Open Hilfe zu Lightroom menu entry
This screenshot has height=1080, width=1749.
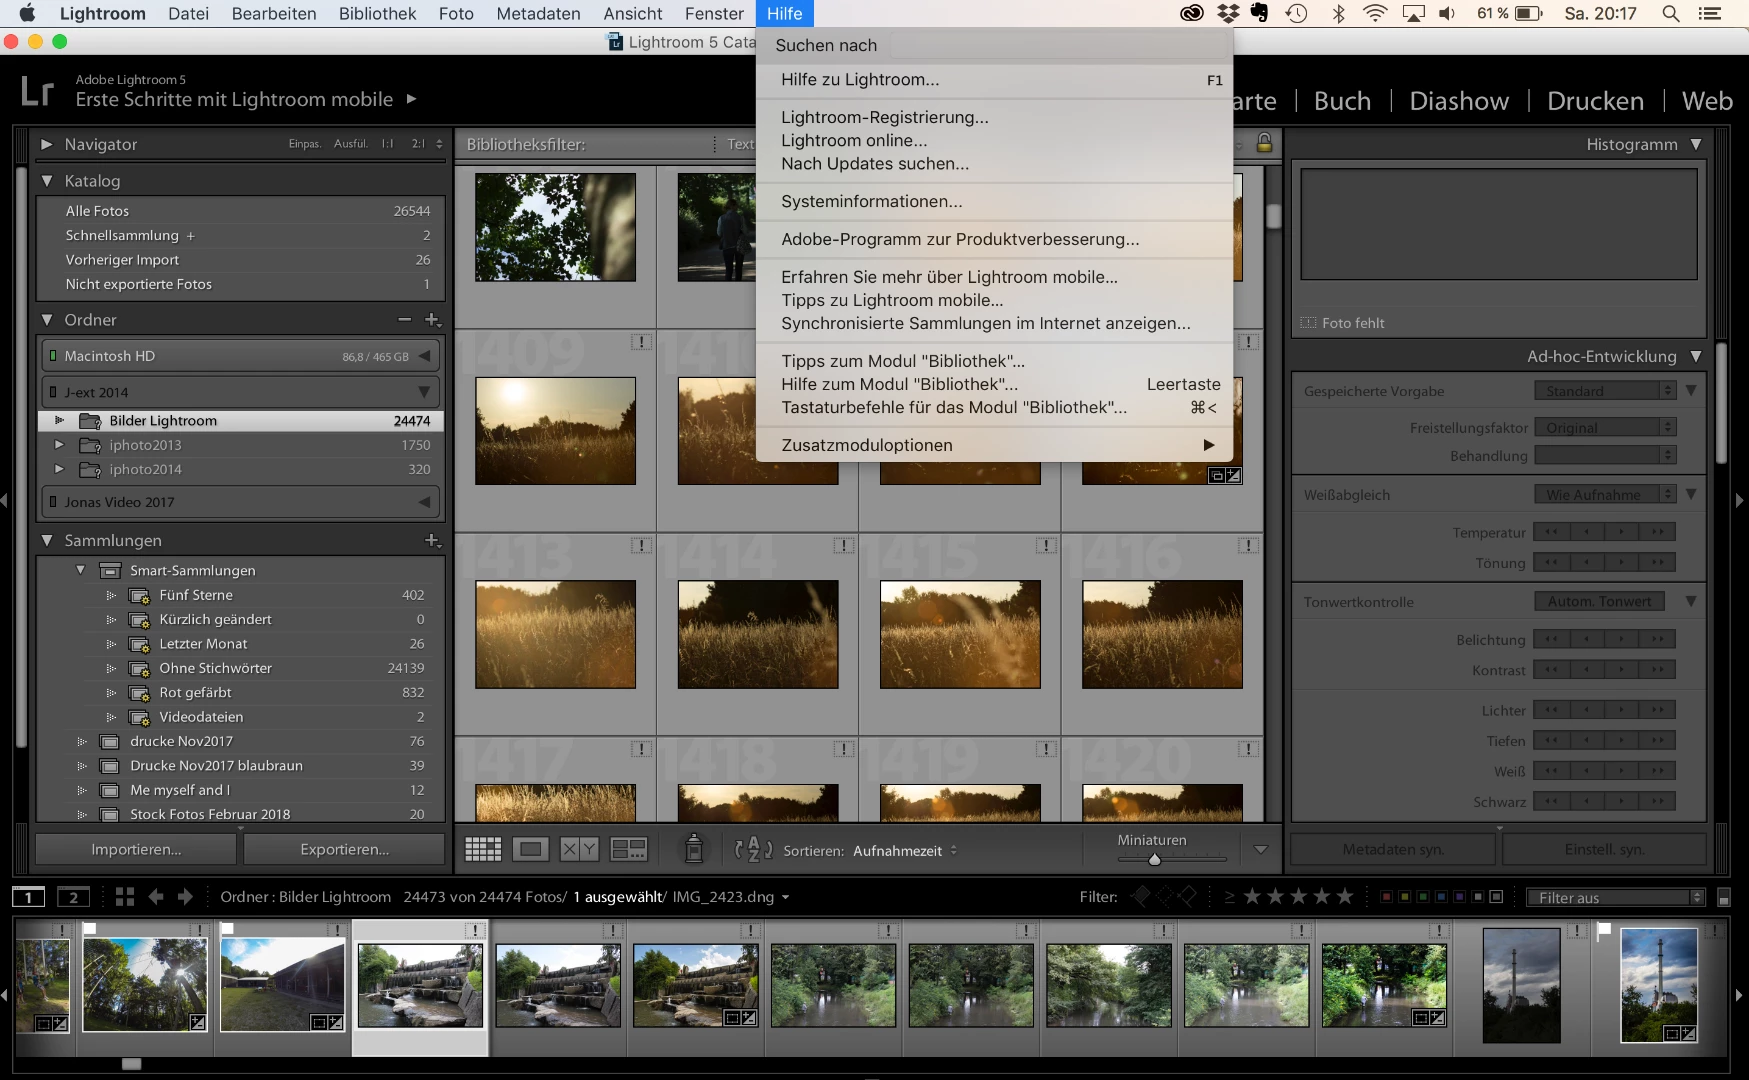(x=994, y=80)
